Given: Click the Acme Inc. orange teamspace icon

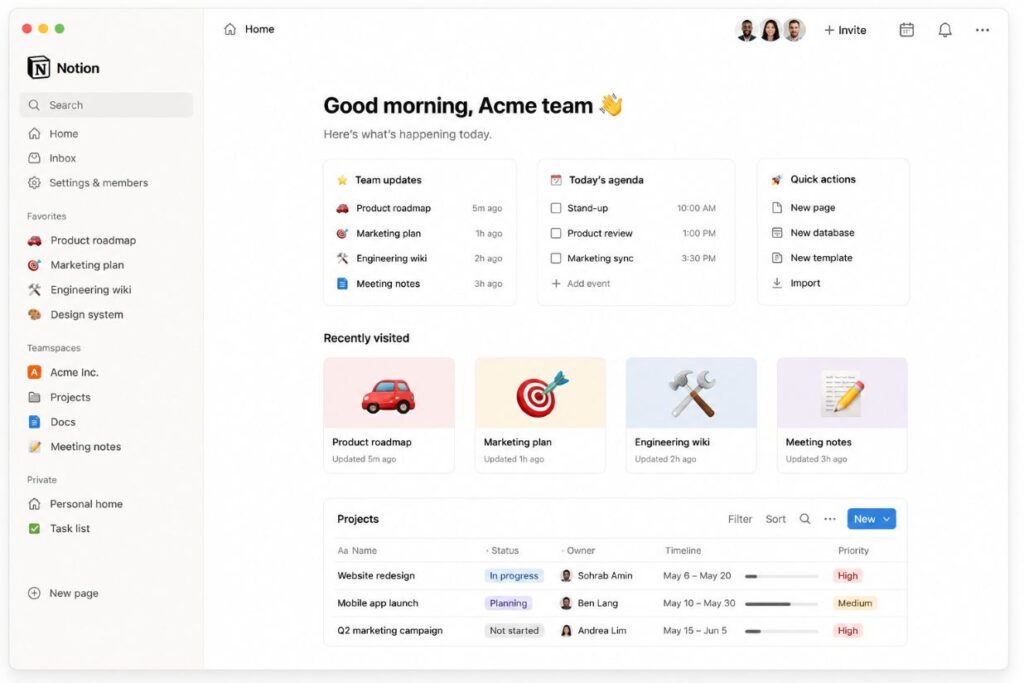Looking at the screenshot, I should click(x=35, y=372).
